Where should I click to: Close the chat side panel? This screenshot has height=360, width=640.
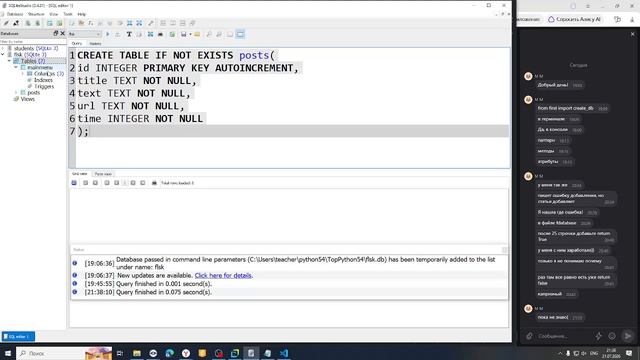(633, 34)
